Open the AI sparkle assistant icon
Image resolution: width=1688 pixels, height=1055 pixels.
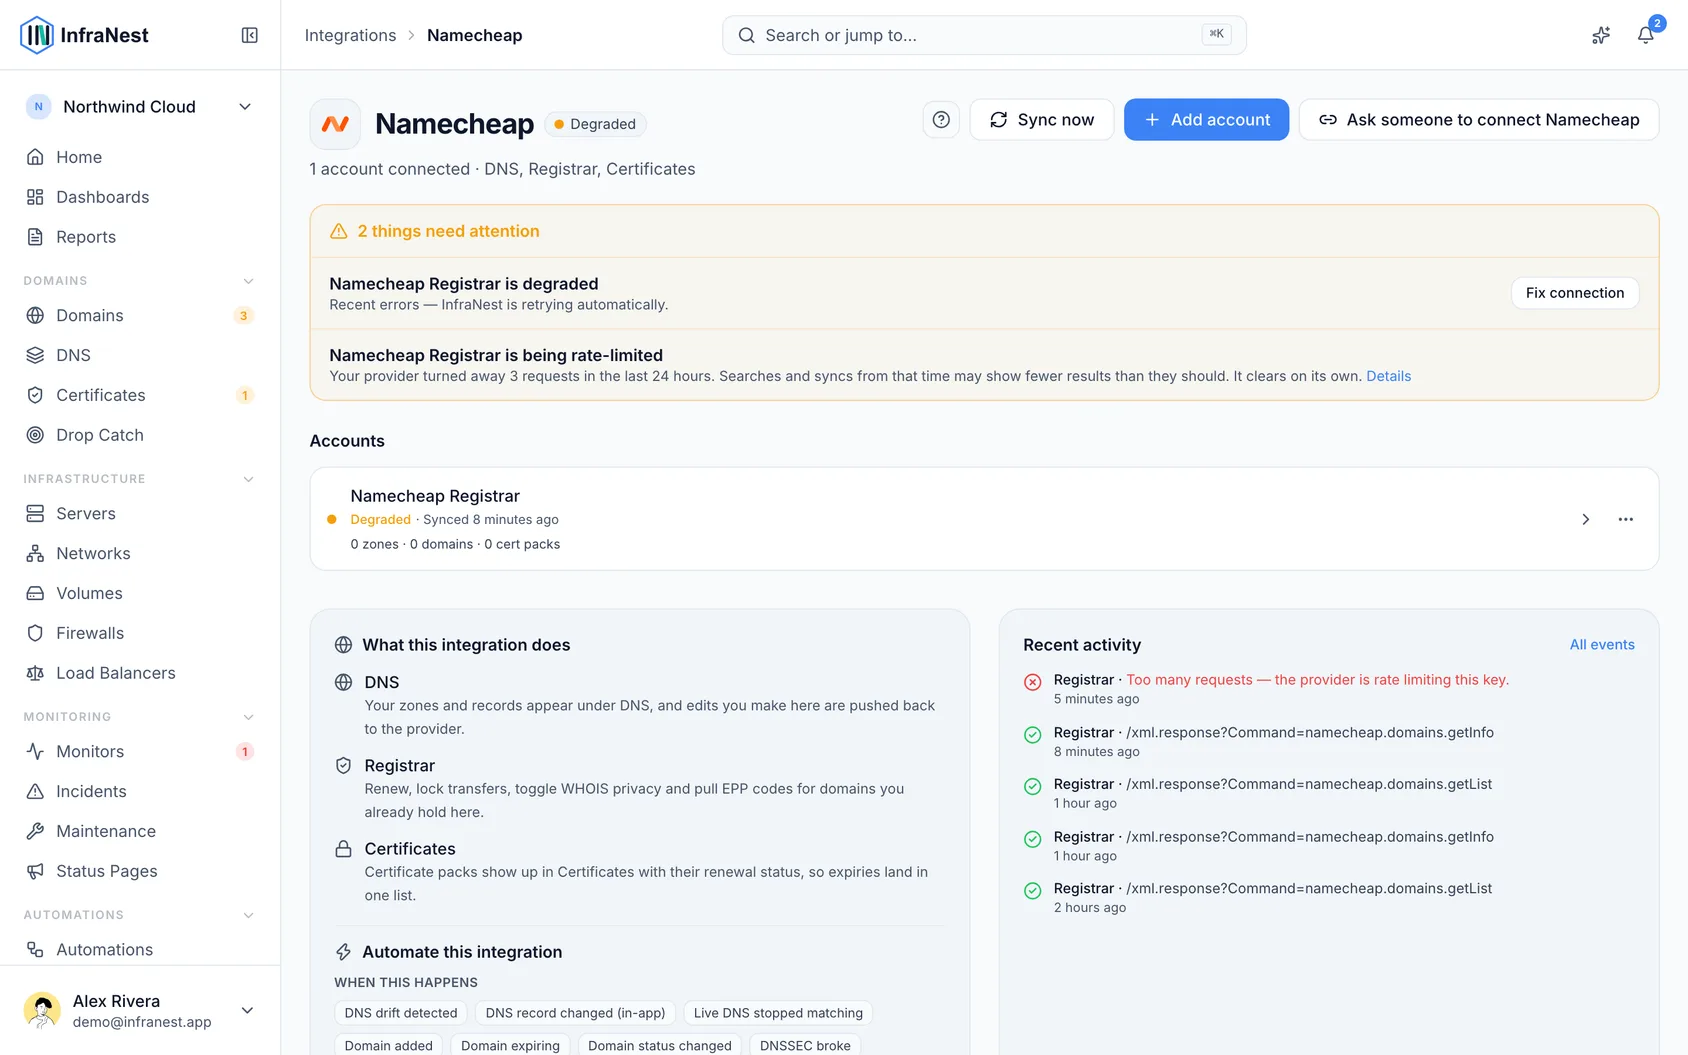point(1601,35)
